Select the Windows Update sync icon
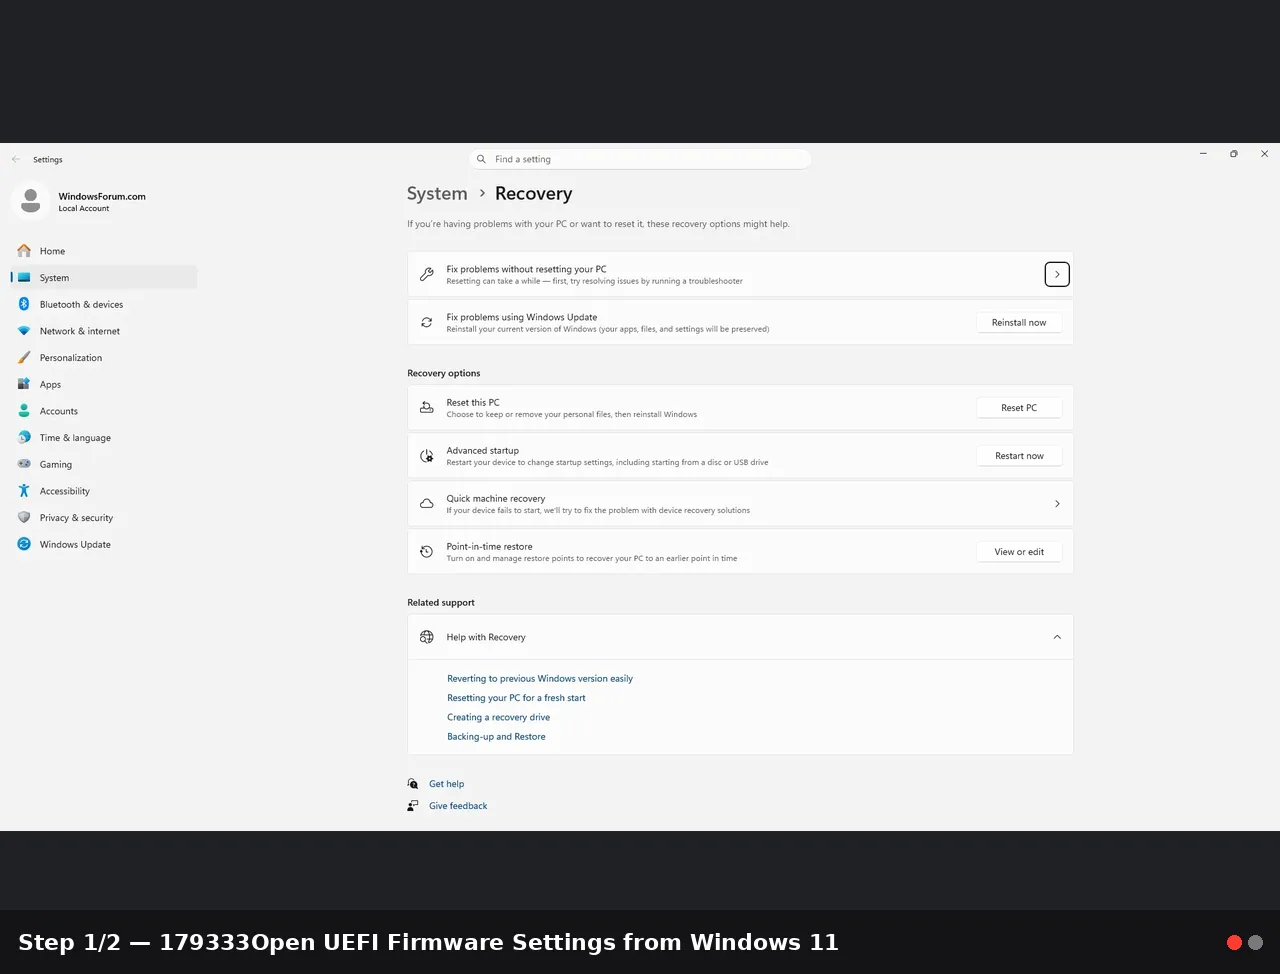Screen dimensions: 1280x974 (x=24, y=544)
